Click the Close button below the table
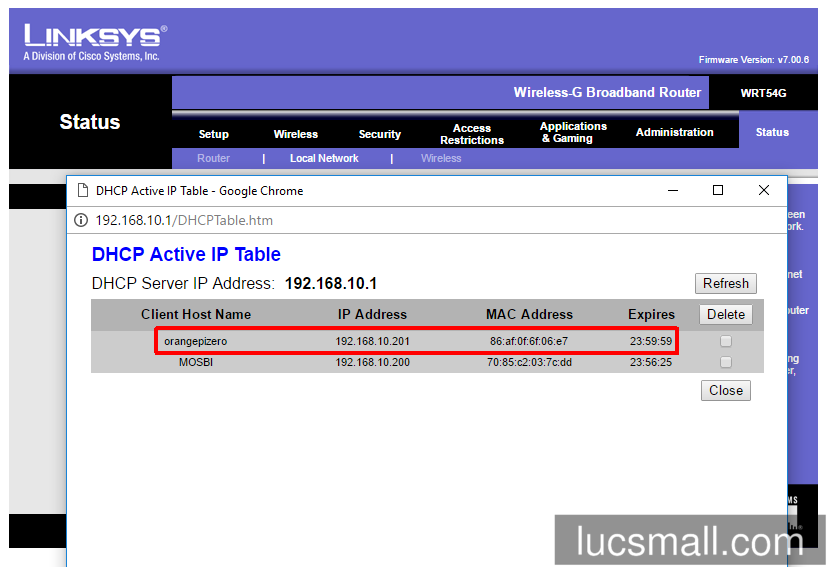828x567 pixels. pos(726,391)
